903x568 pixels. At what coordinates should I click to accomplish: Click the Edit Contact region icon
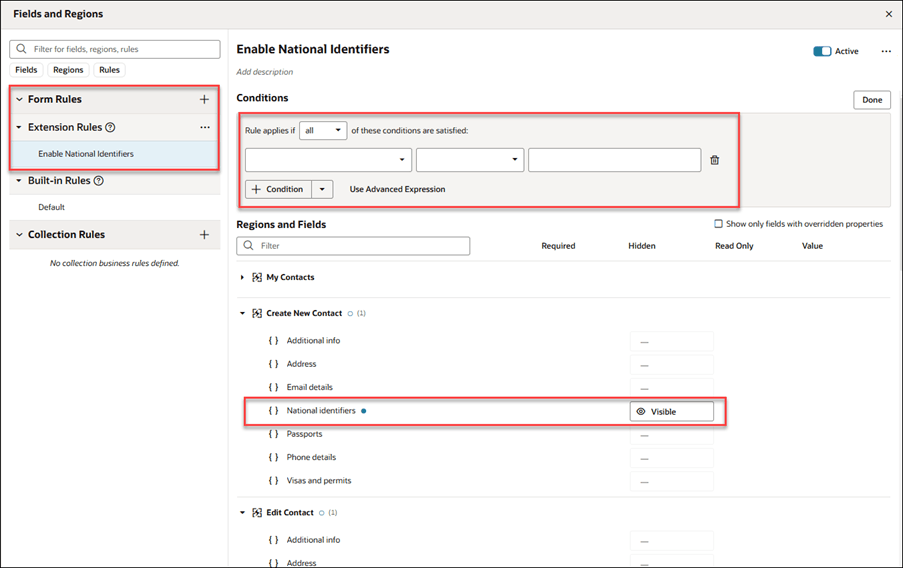click(x=257, y=513)
